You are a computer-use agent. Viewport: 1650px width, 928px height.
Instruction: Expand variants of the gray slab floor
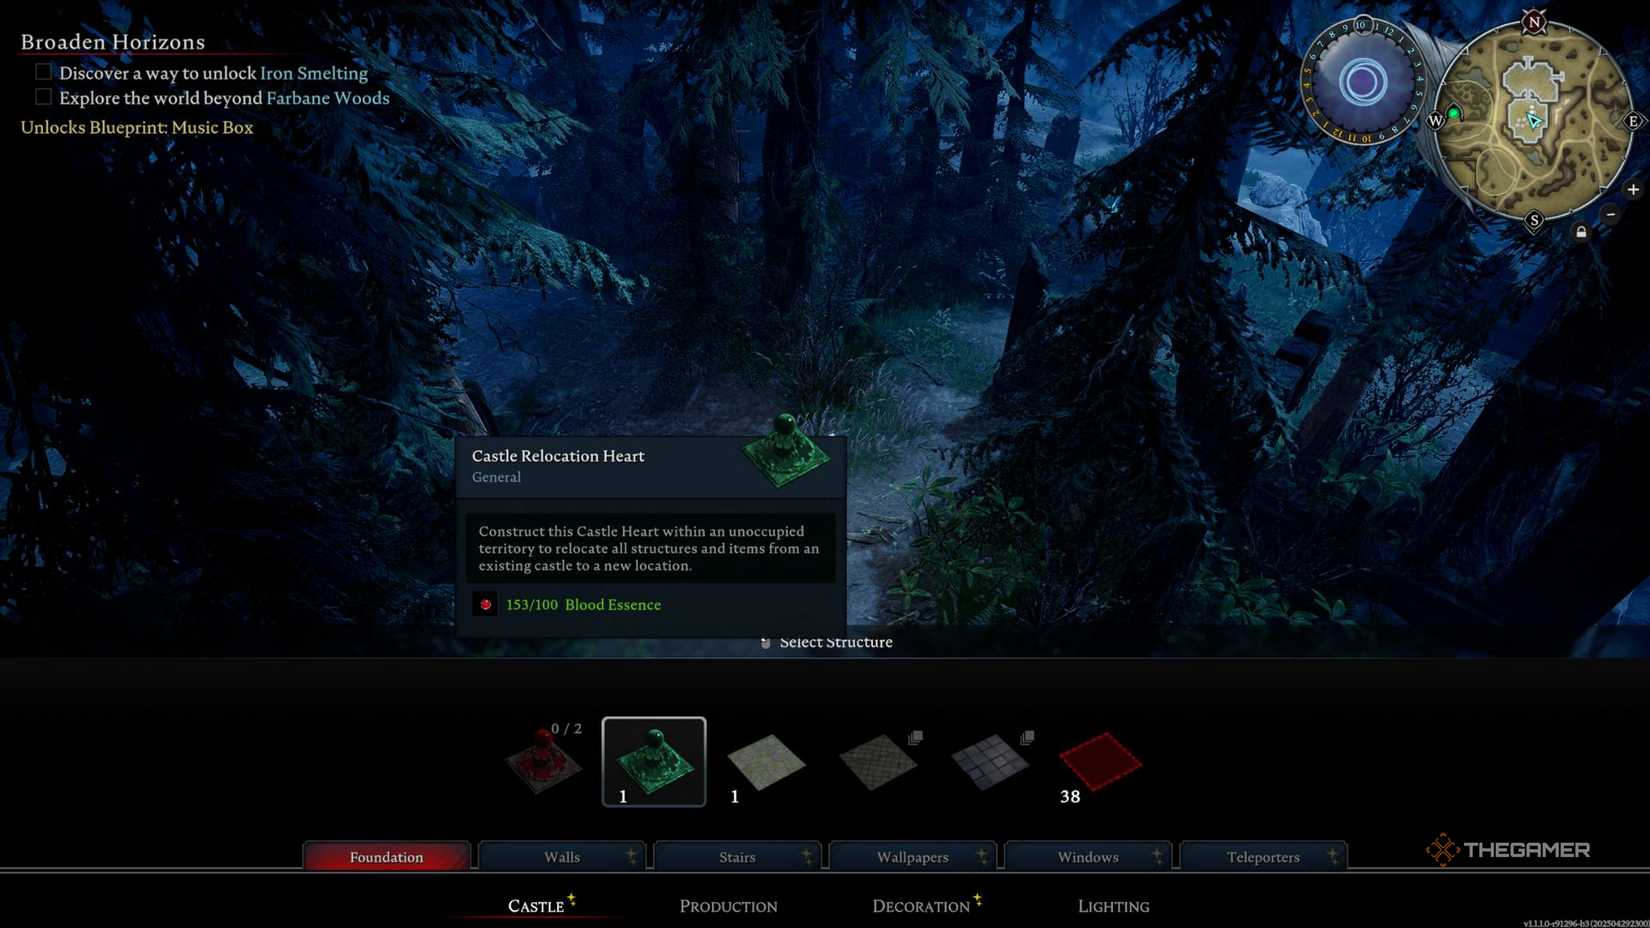tap(1027, 737)
